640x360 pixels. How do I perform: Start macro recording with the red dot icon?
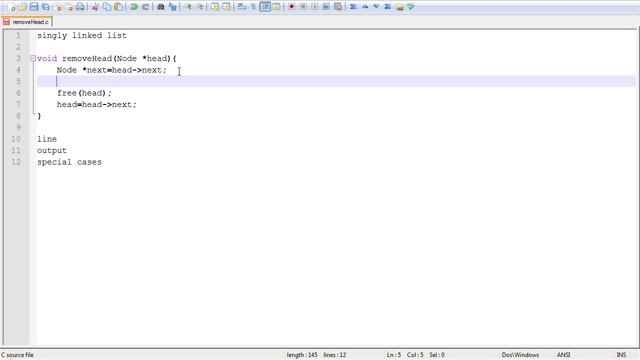point(291,7)
